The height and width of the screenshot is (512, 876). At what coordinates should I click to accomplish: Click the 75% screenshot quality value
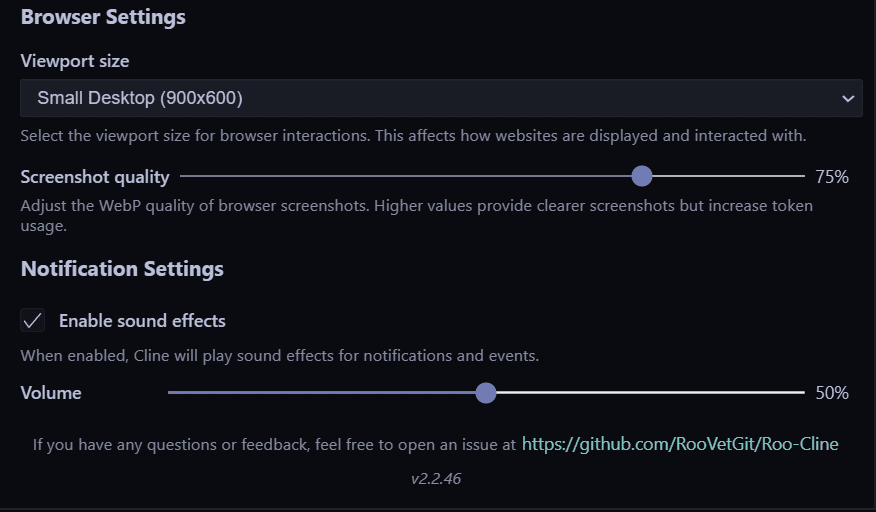tap(832, 177)
